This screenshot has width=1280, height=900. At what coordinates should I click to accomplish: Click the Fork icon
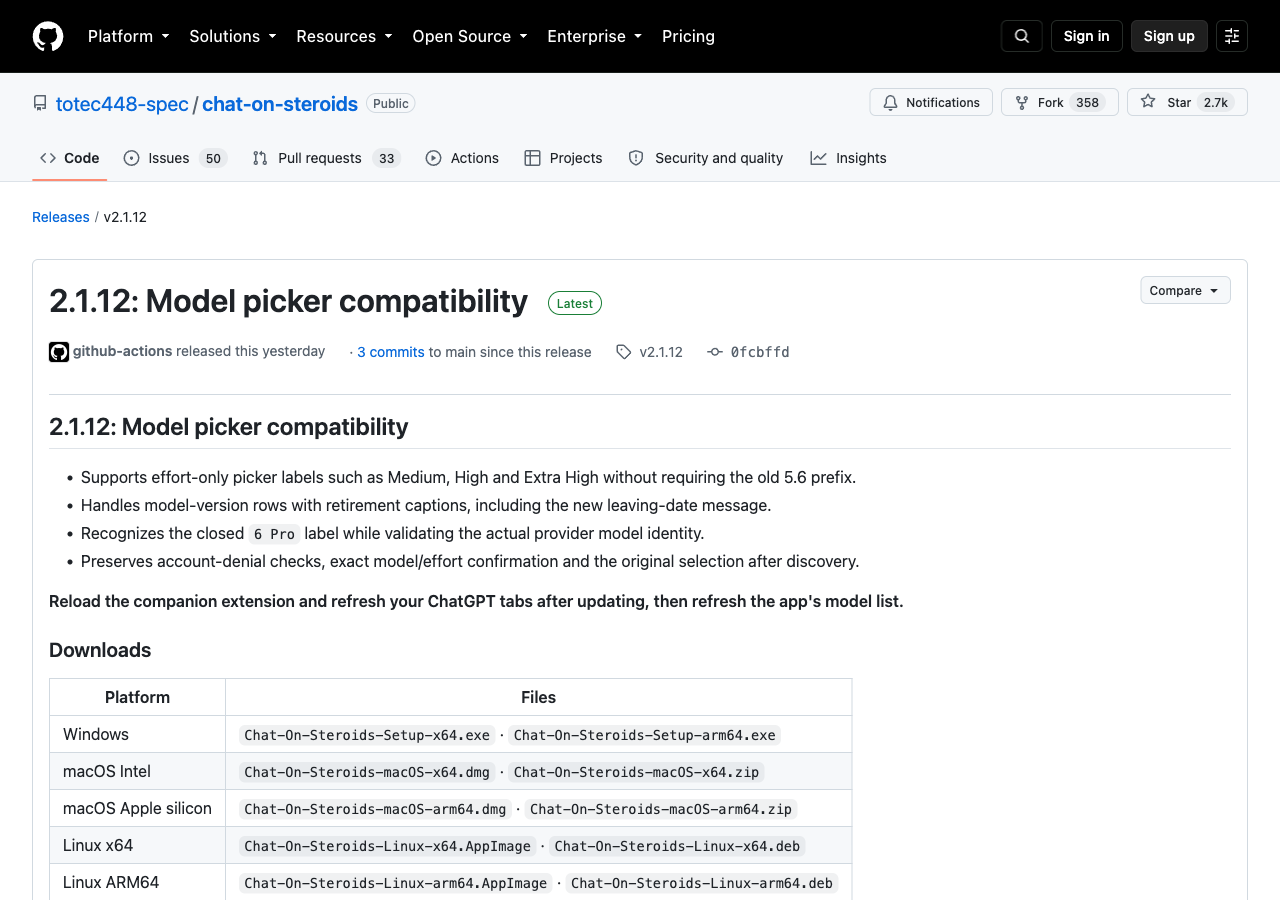pos(1022,102)
